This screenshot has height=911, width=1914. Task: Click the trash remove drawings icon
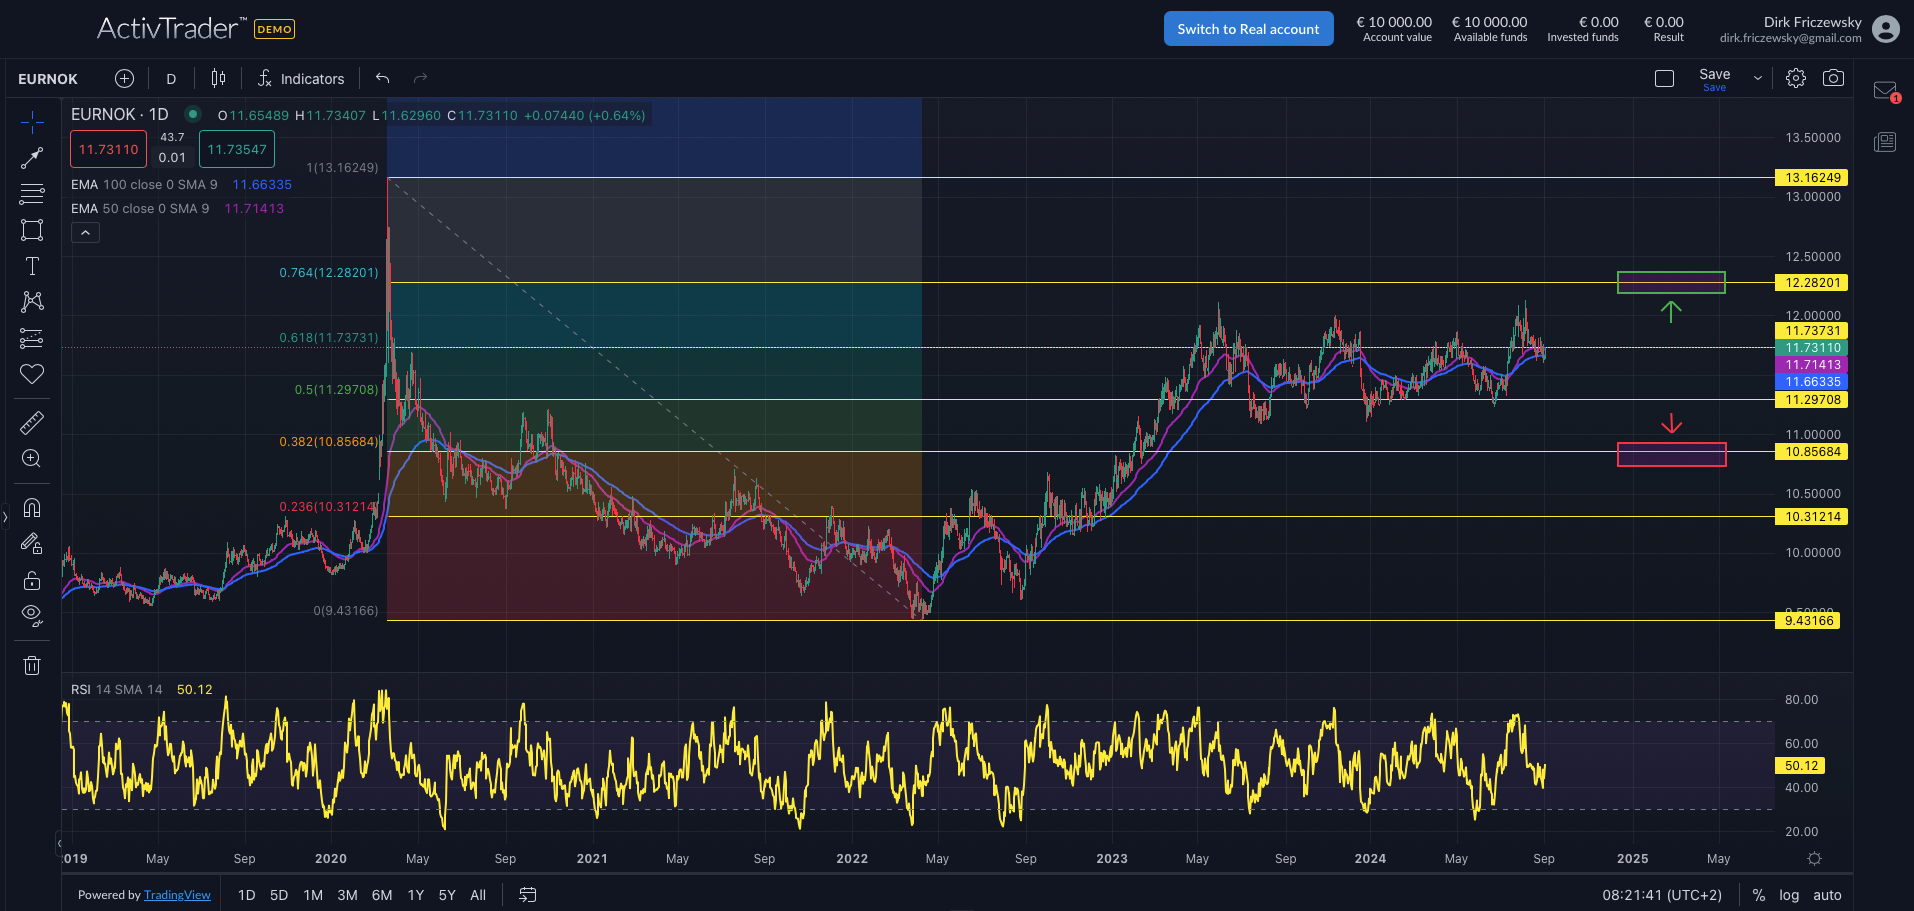pos(32,665)
